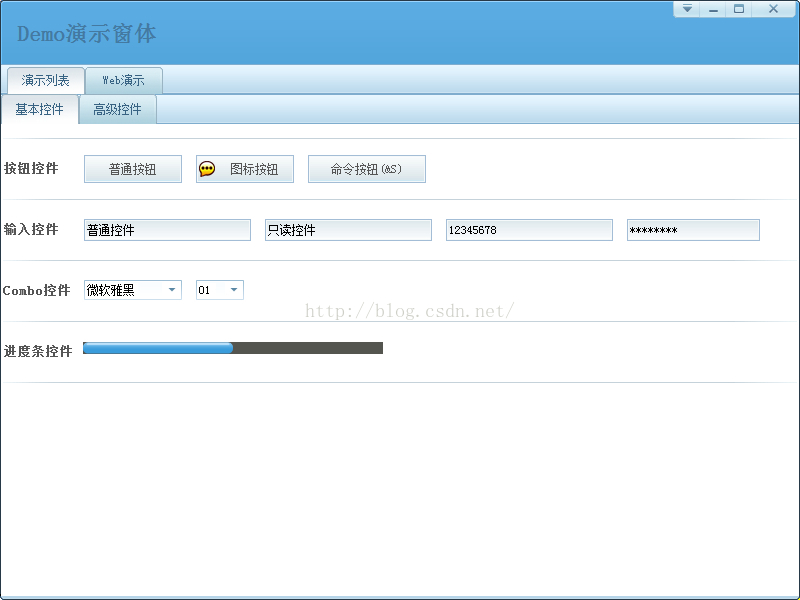Click the password field with asterisks
Image resolution: width=800 pixels, height=600 pixels.
[693, 230]
